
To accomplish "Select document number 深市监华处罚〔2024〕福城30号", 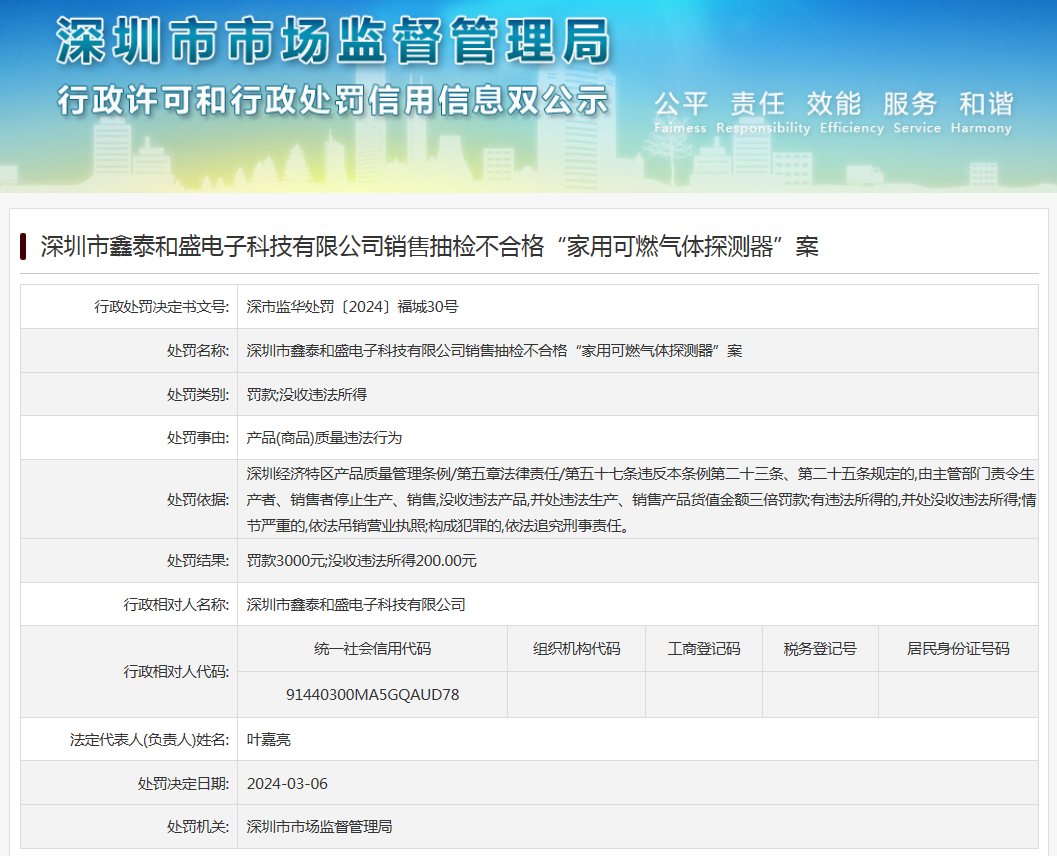I will coord(353,307).
